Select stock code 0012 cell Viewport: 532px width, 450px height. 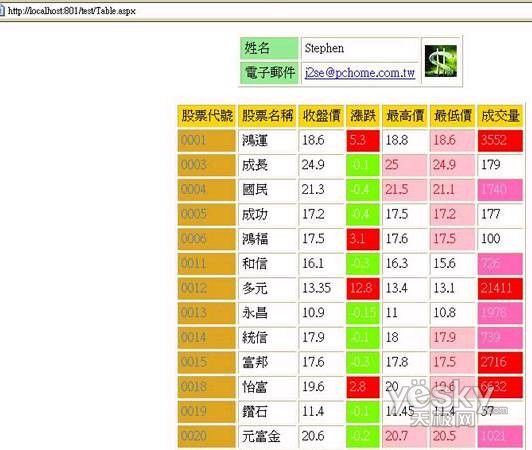(x=207, y=288)
